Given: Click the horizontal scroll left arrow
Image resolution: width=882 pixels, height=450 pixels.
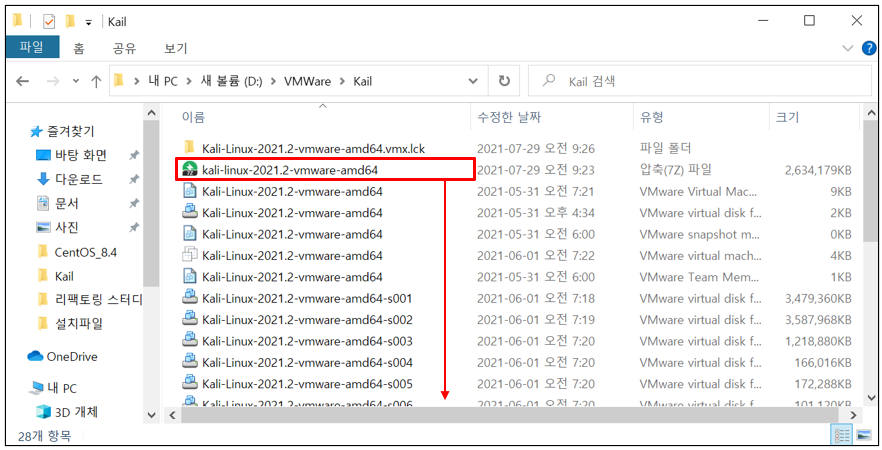Looking at the screenshot, I should (x=172, y=415).
